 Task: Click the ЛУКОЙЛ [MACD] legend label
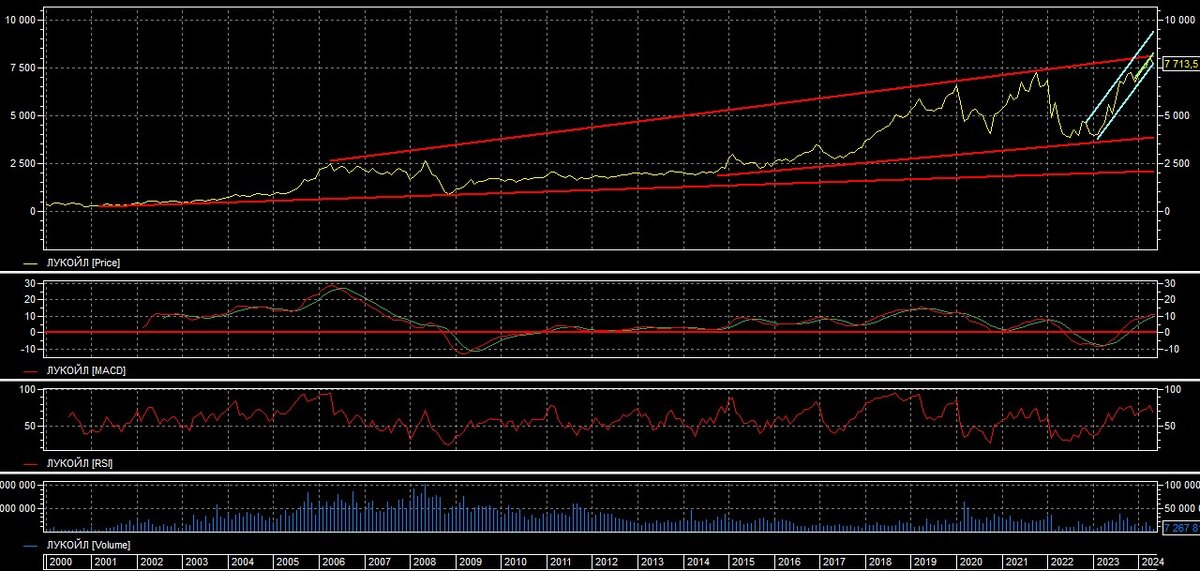(86, 370)
